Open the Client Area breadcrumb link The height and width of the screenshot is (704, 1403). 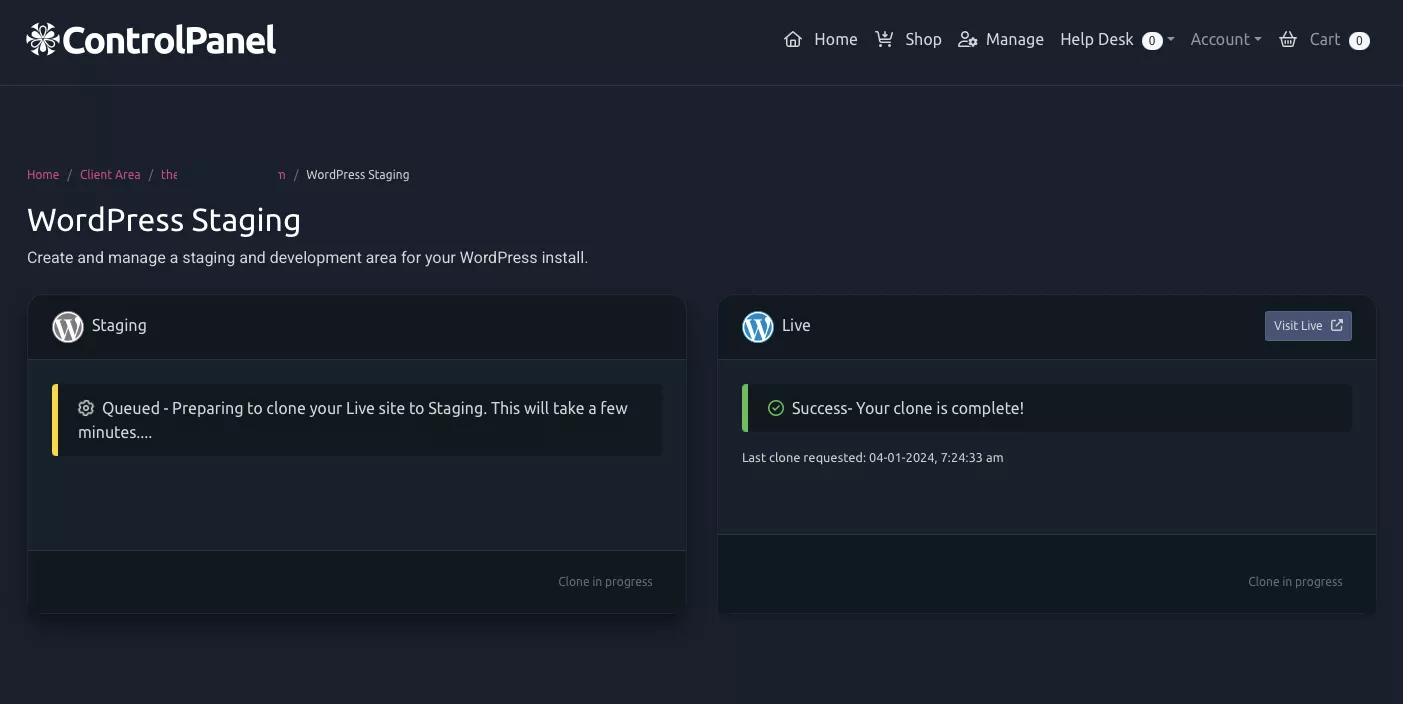point(110,174)
